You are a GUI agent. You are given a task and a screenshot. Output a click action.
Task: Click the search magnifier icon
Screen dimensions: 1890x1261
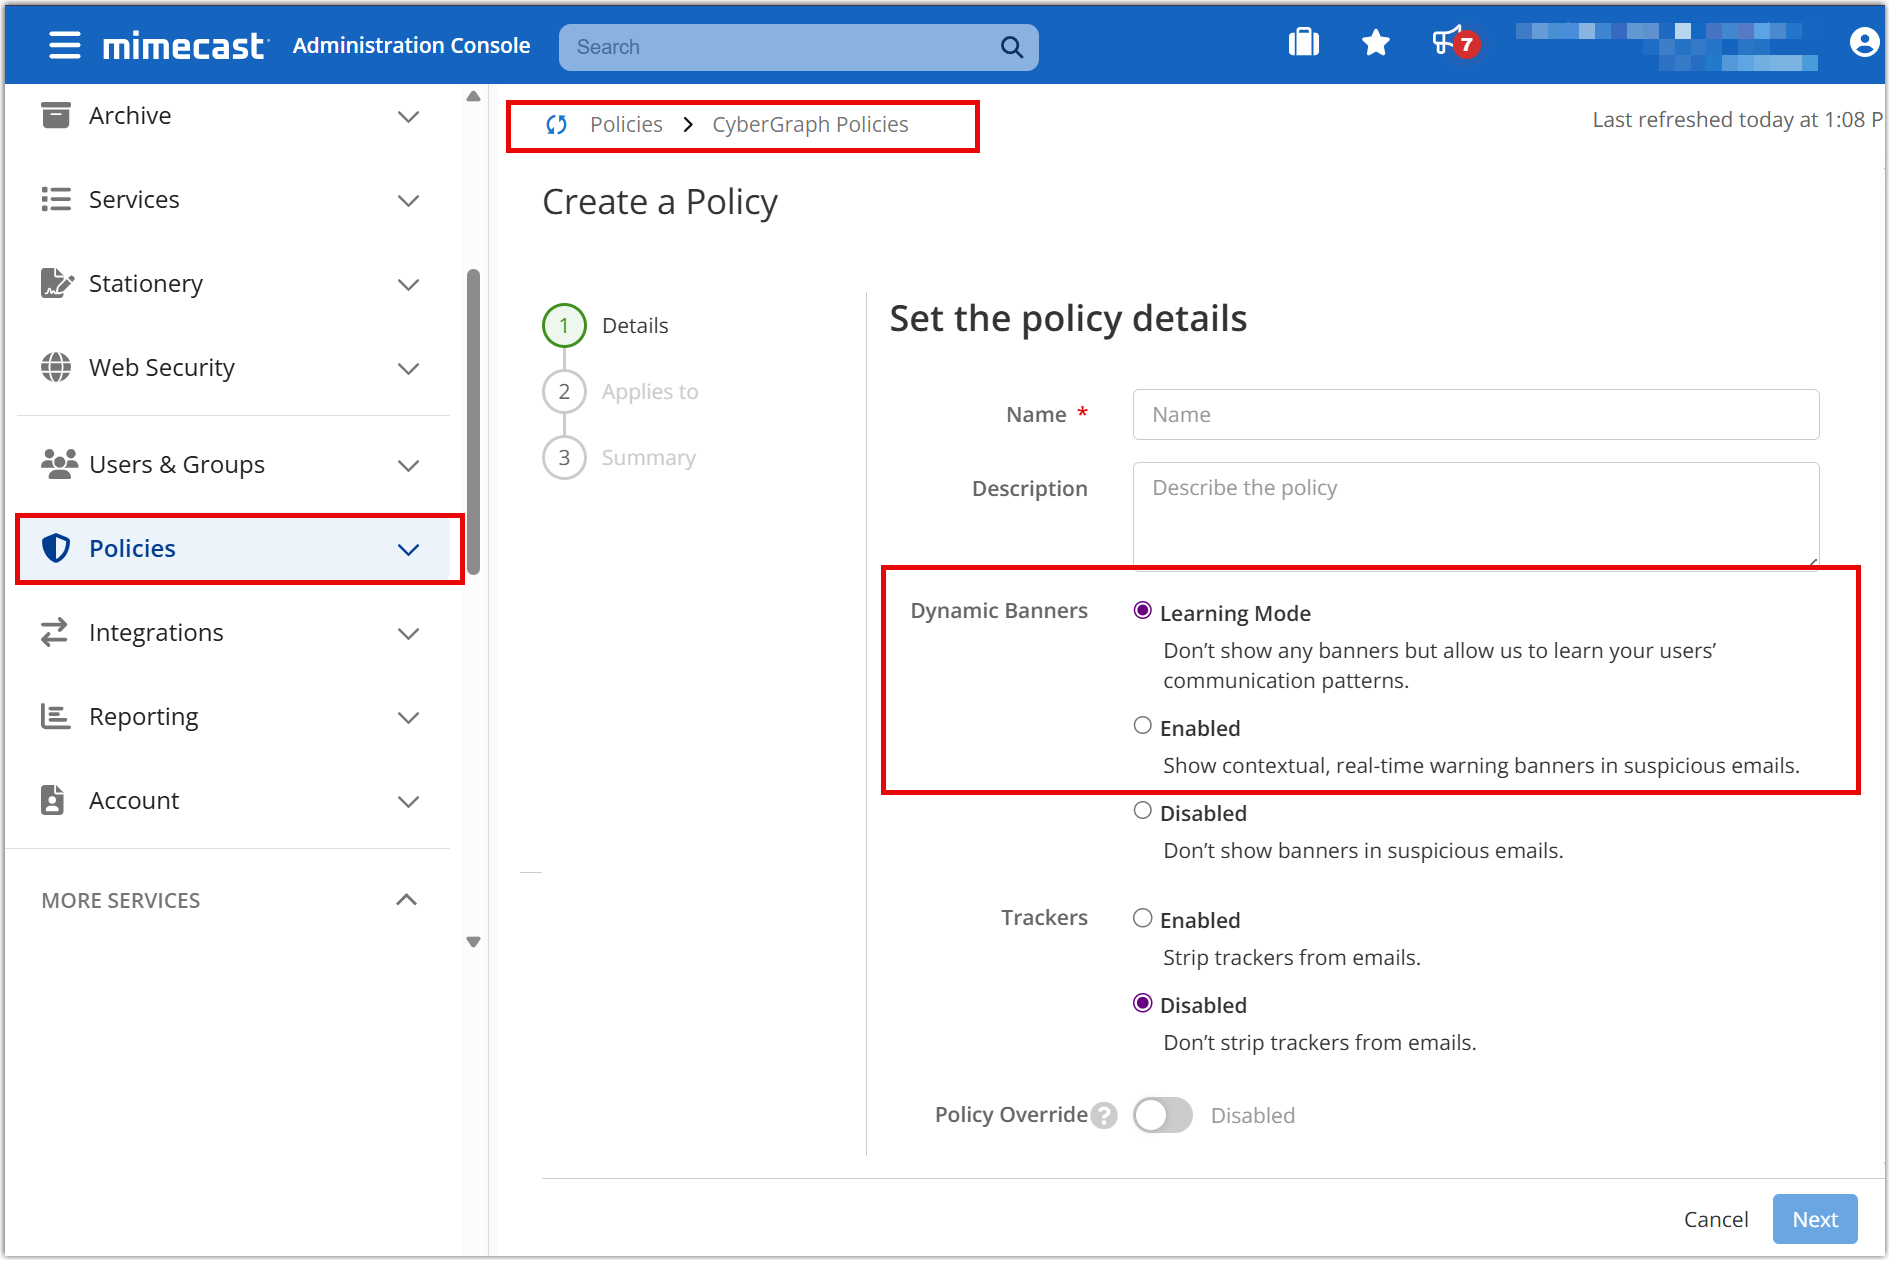tap(1011, 47)
